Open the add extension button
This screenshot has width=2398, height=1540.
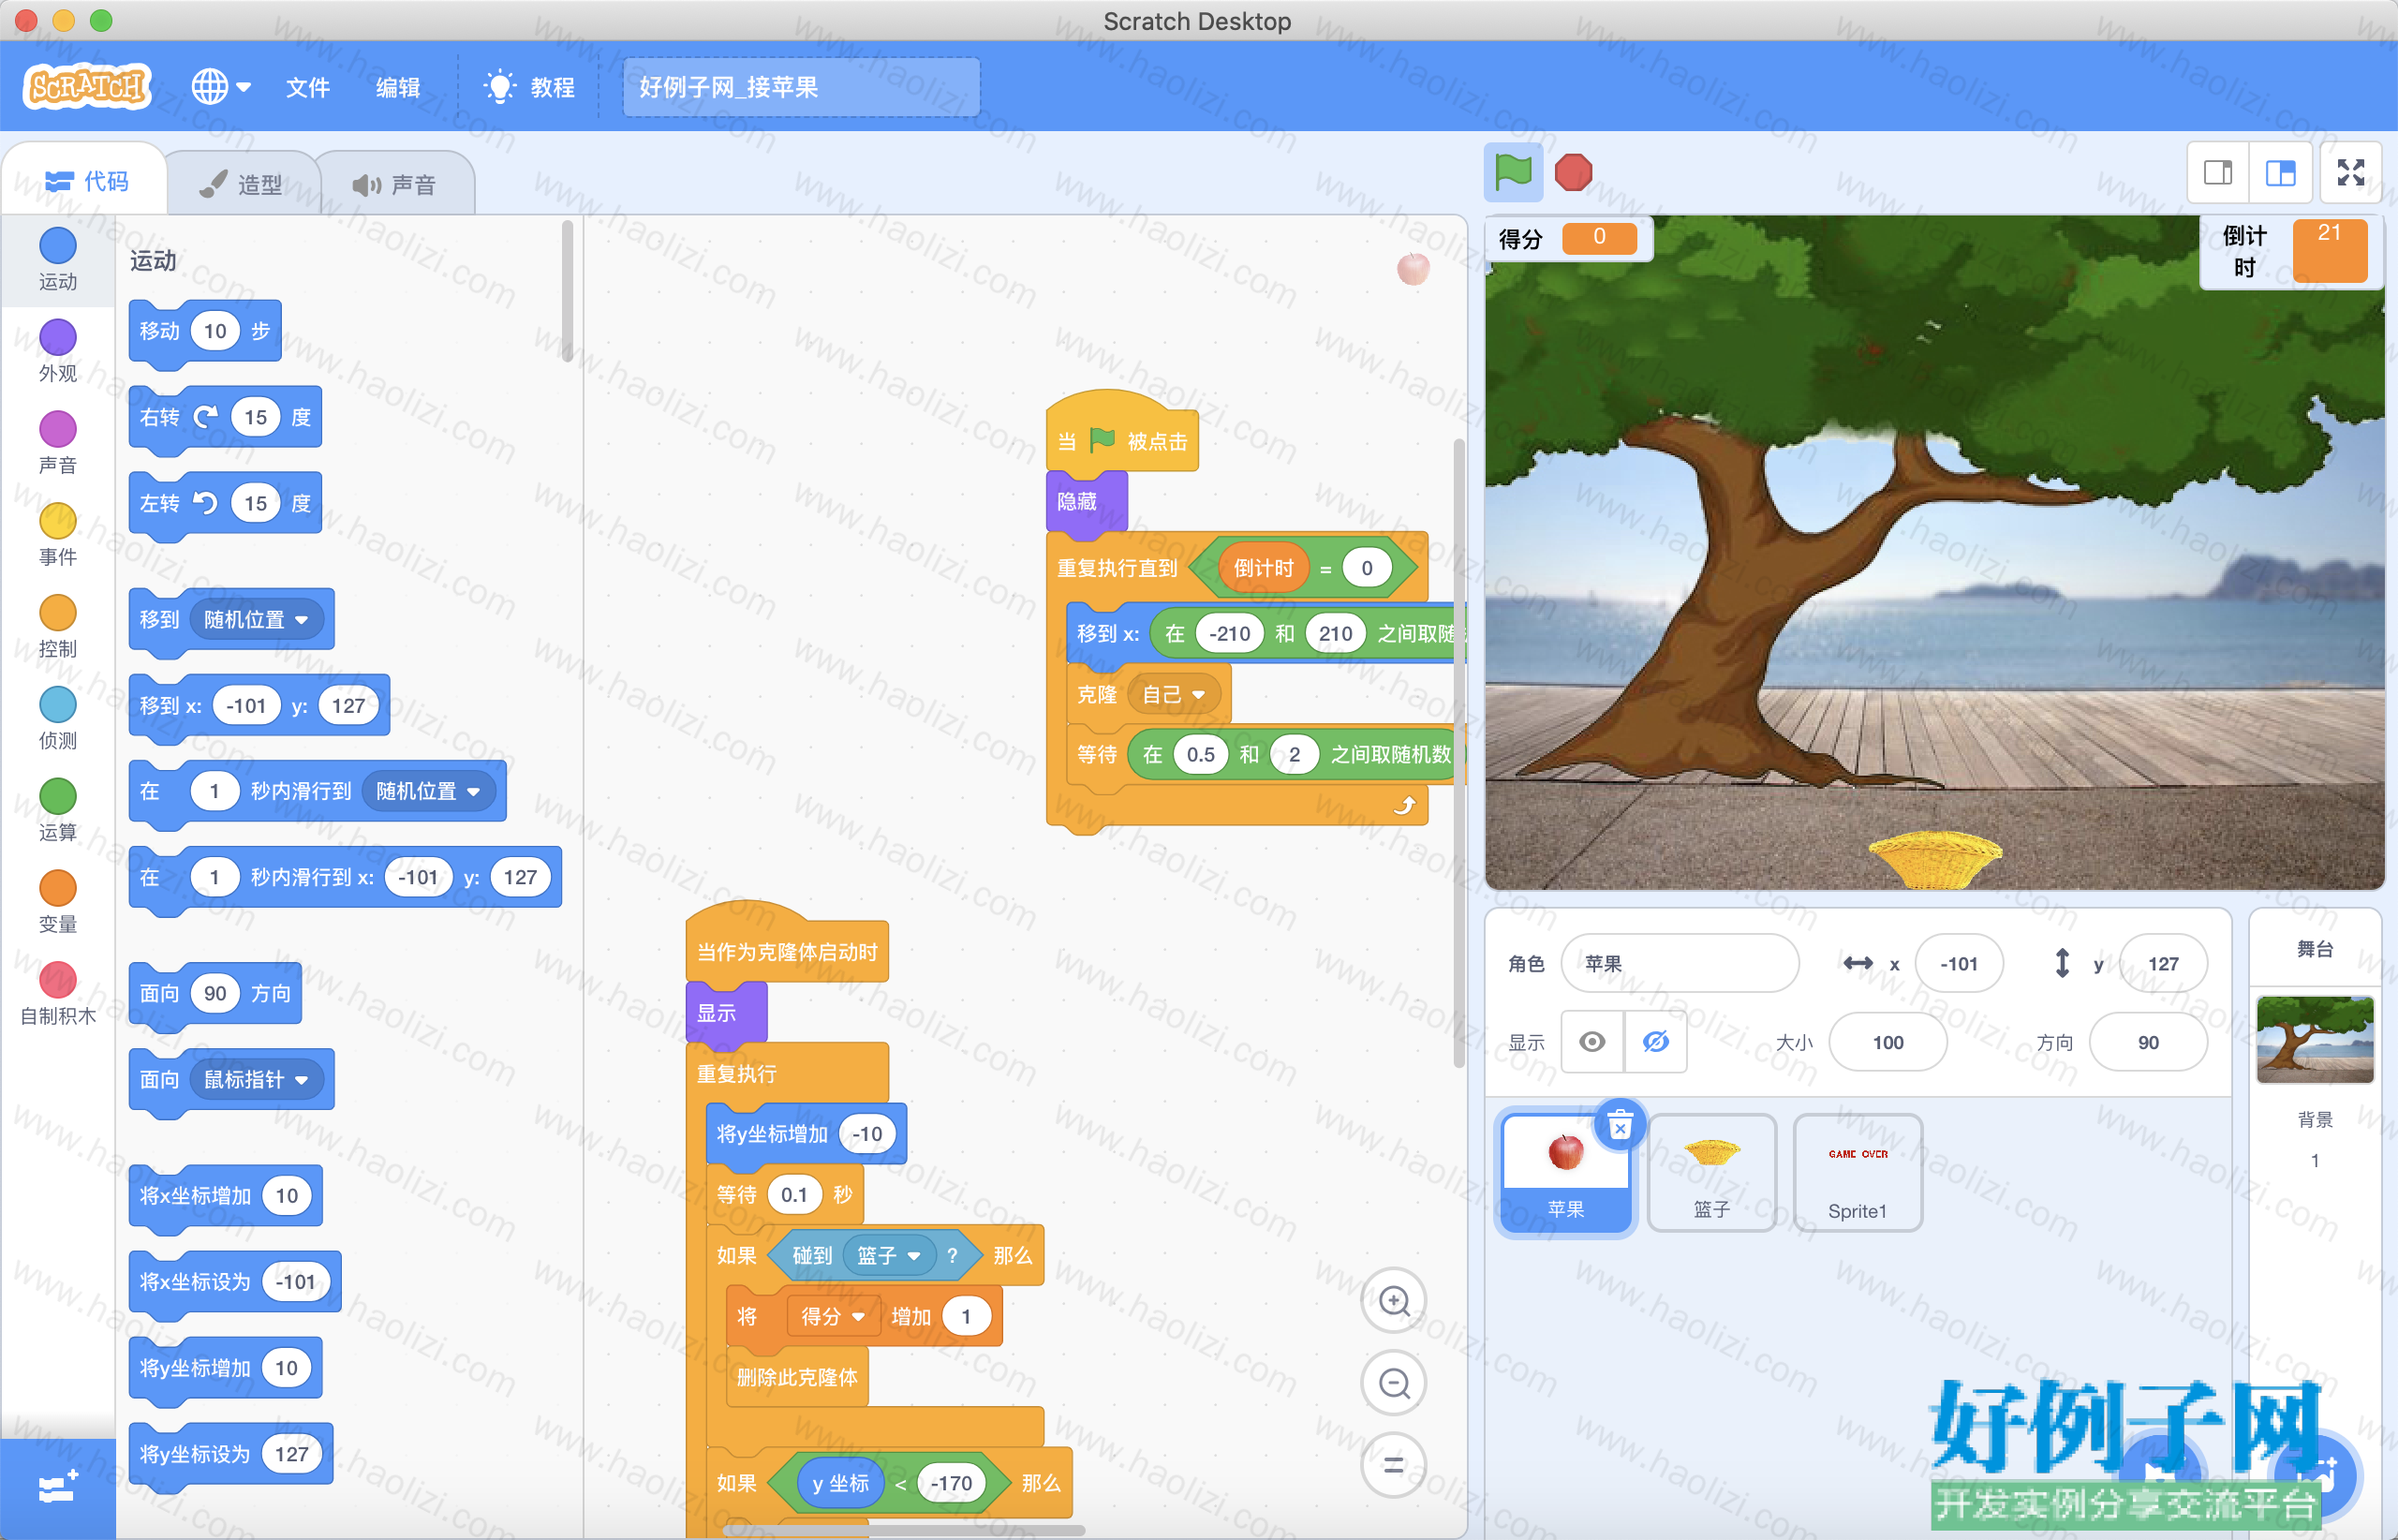pyautogui.click(x=58, y=1488)
